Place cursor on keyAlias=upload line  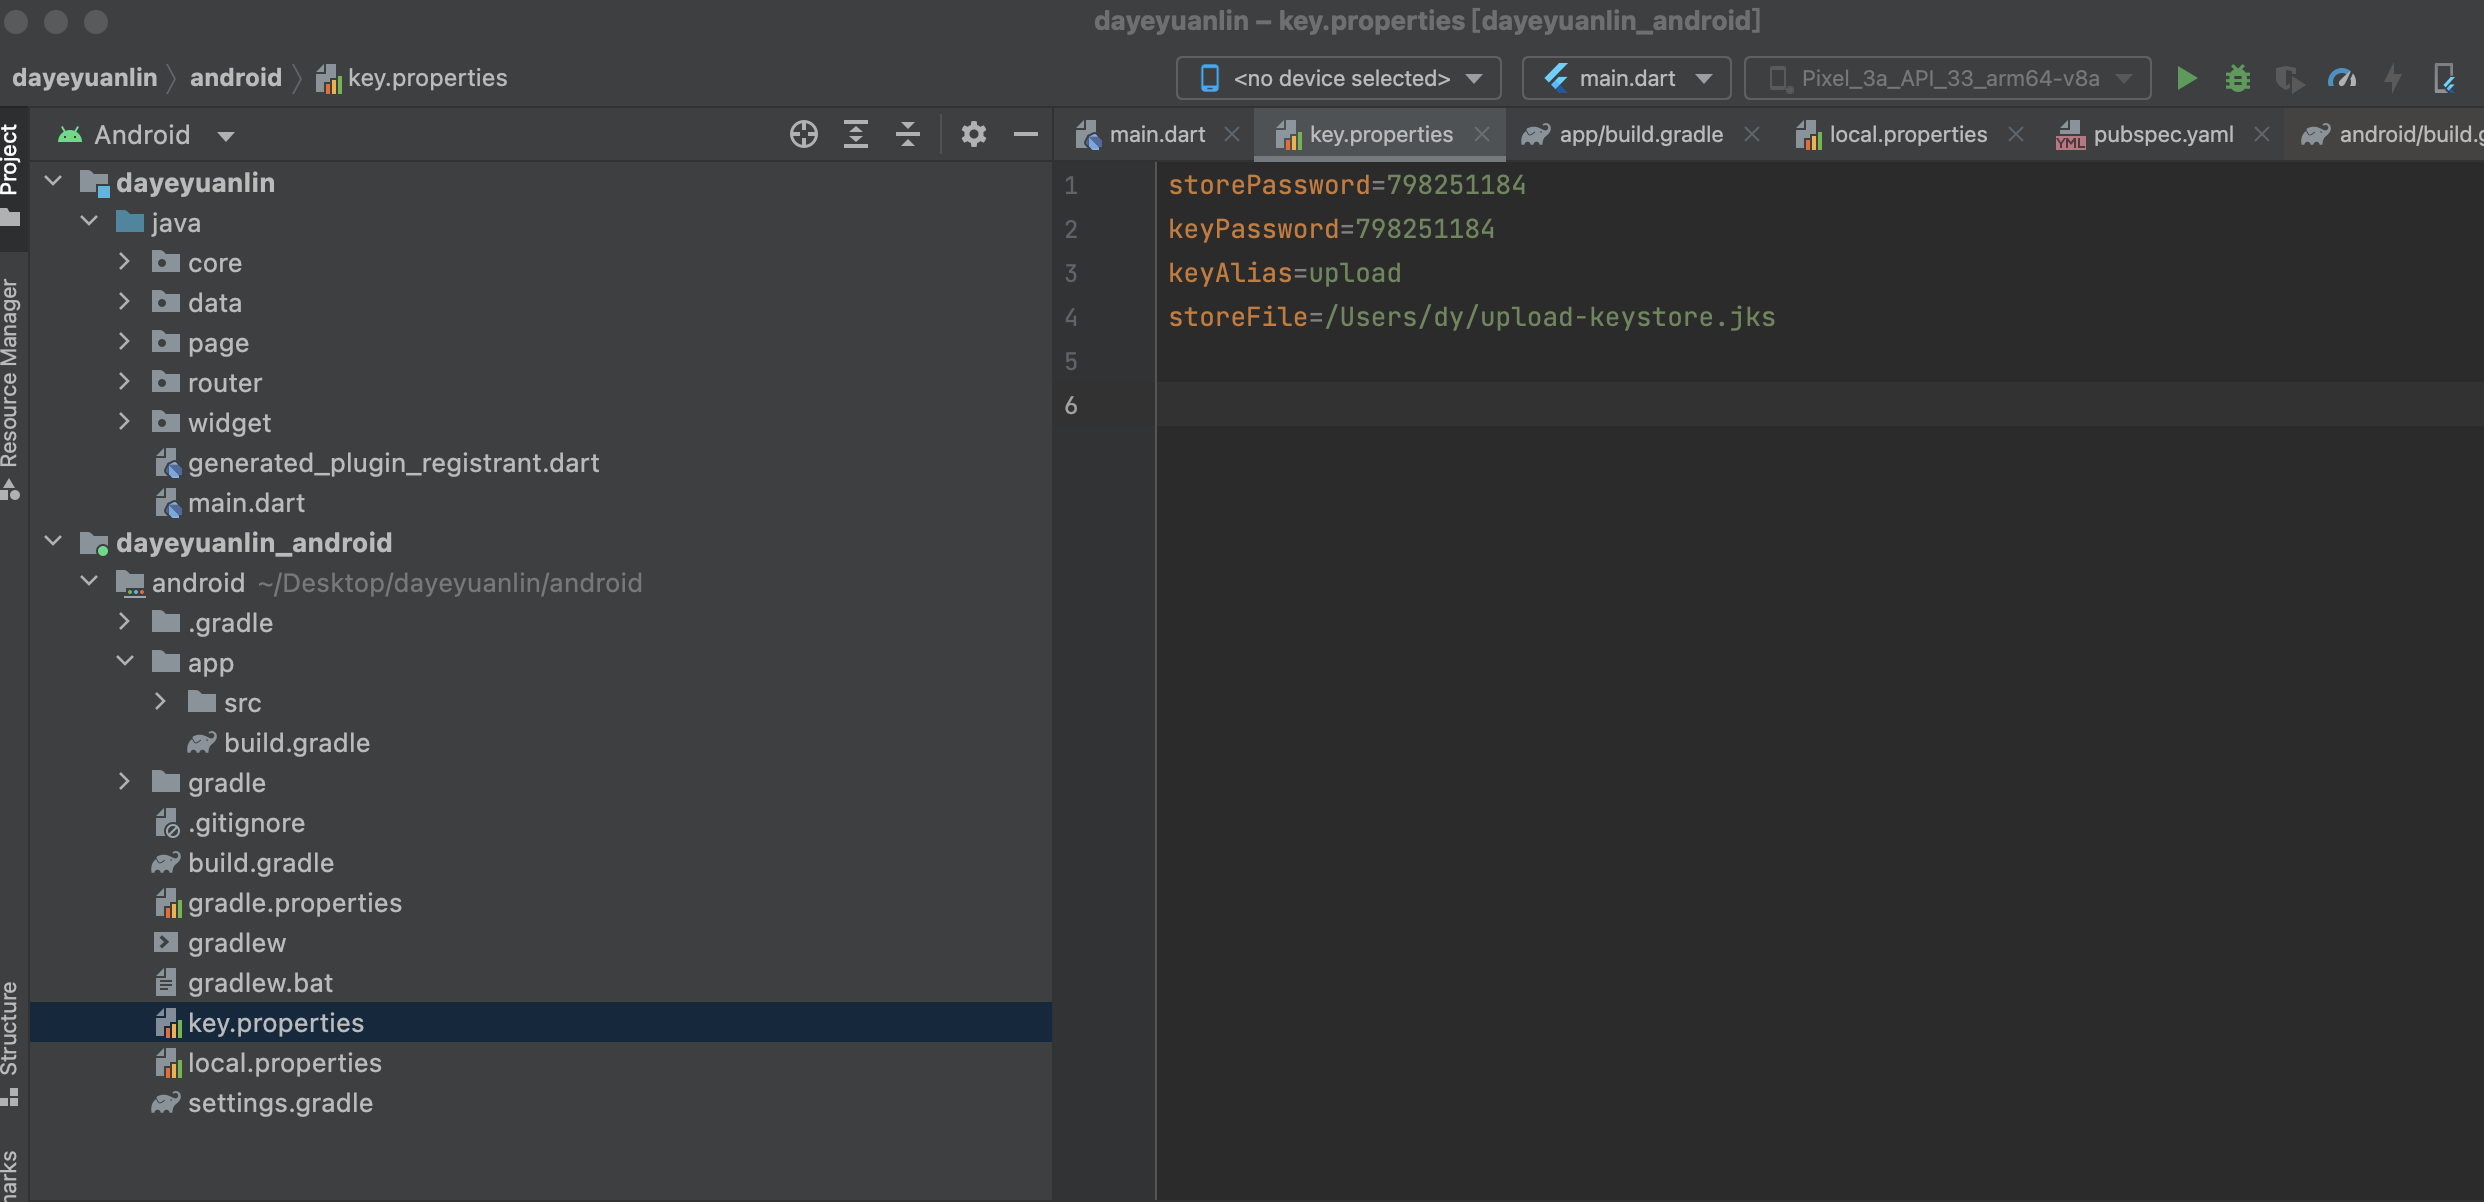1285,273
